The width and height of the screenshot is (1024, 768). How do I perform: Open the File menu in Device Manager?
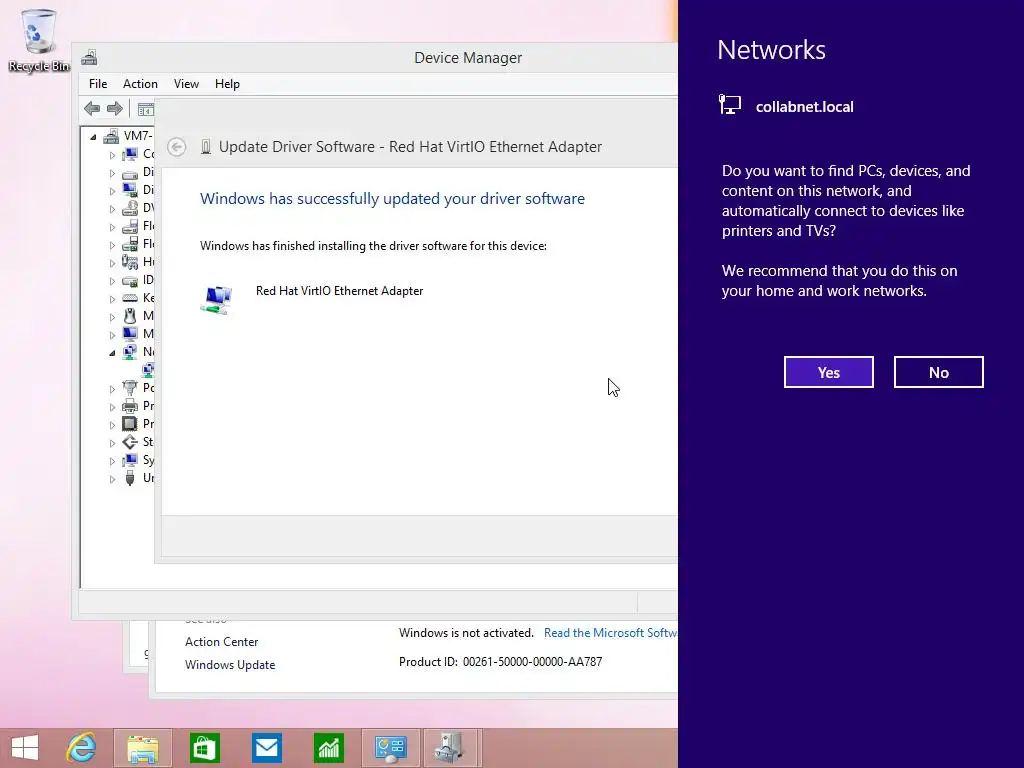click(x=98, y=84)
